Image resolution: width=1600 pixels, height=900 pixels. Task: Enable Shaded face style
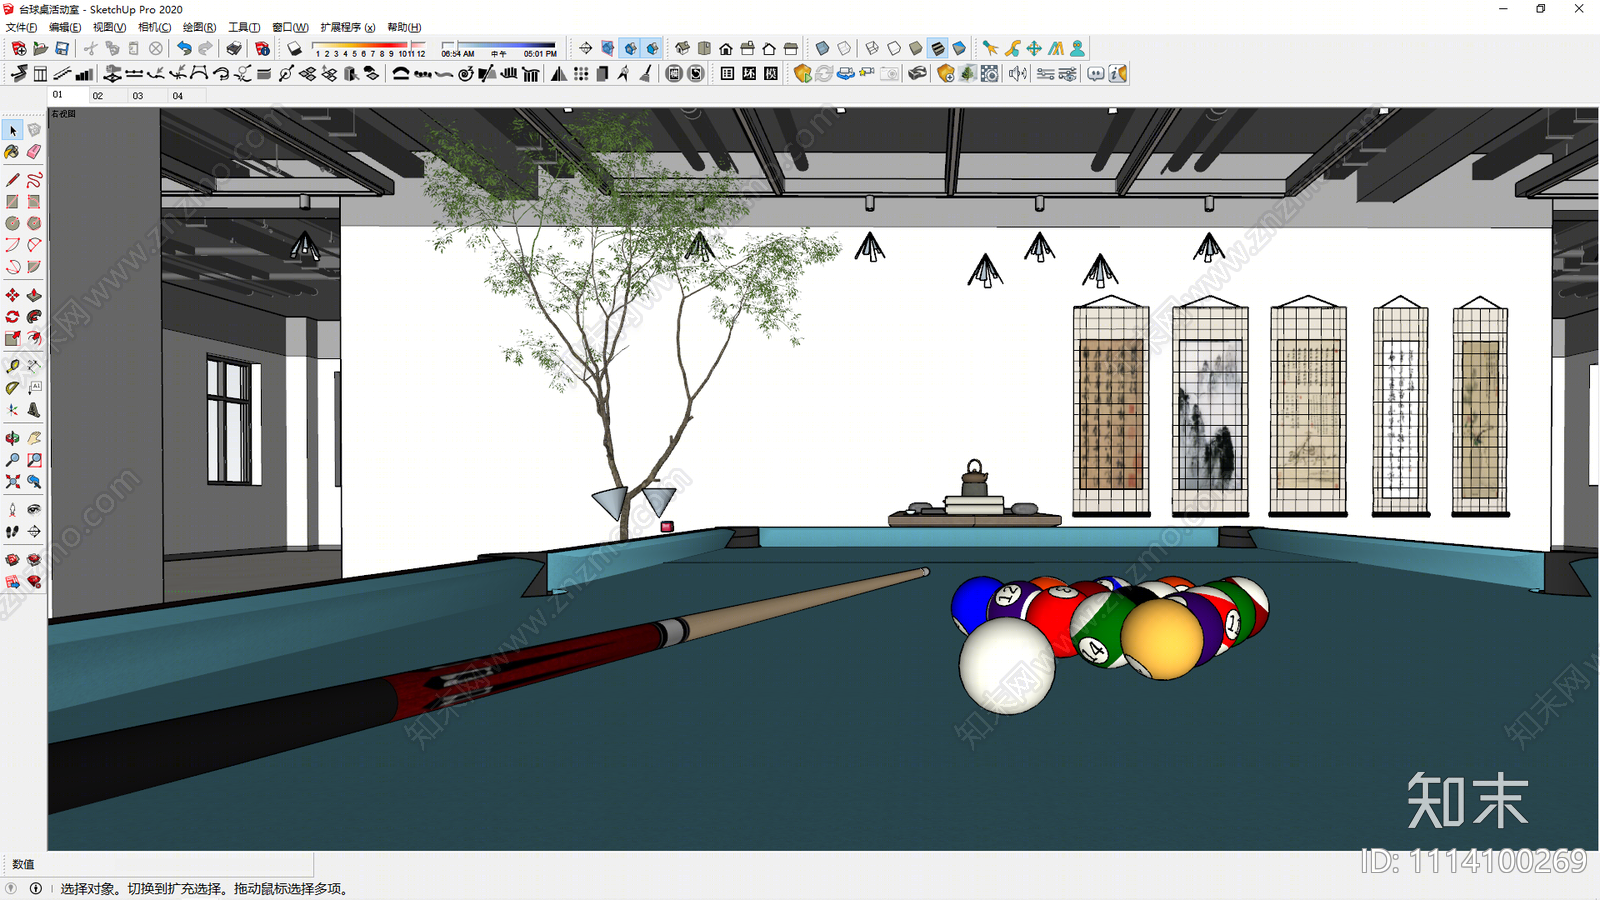point(916,48)
